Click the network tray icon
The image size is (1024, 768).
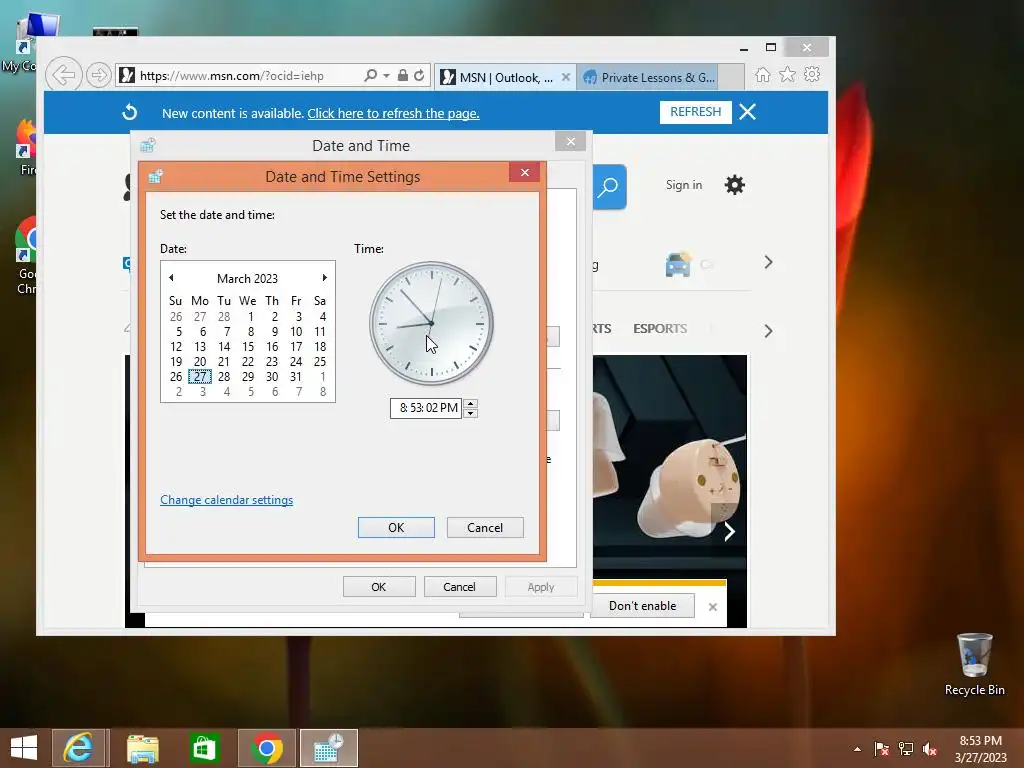tap(906, 749)
